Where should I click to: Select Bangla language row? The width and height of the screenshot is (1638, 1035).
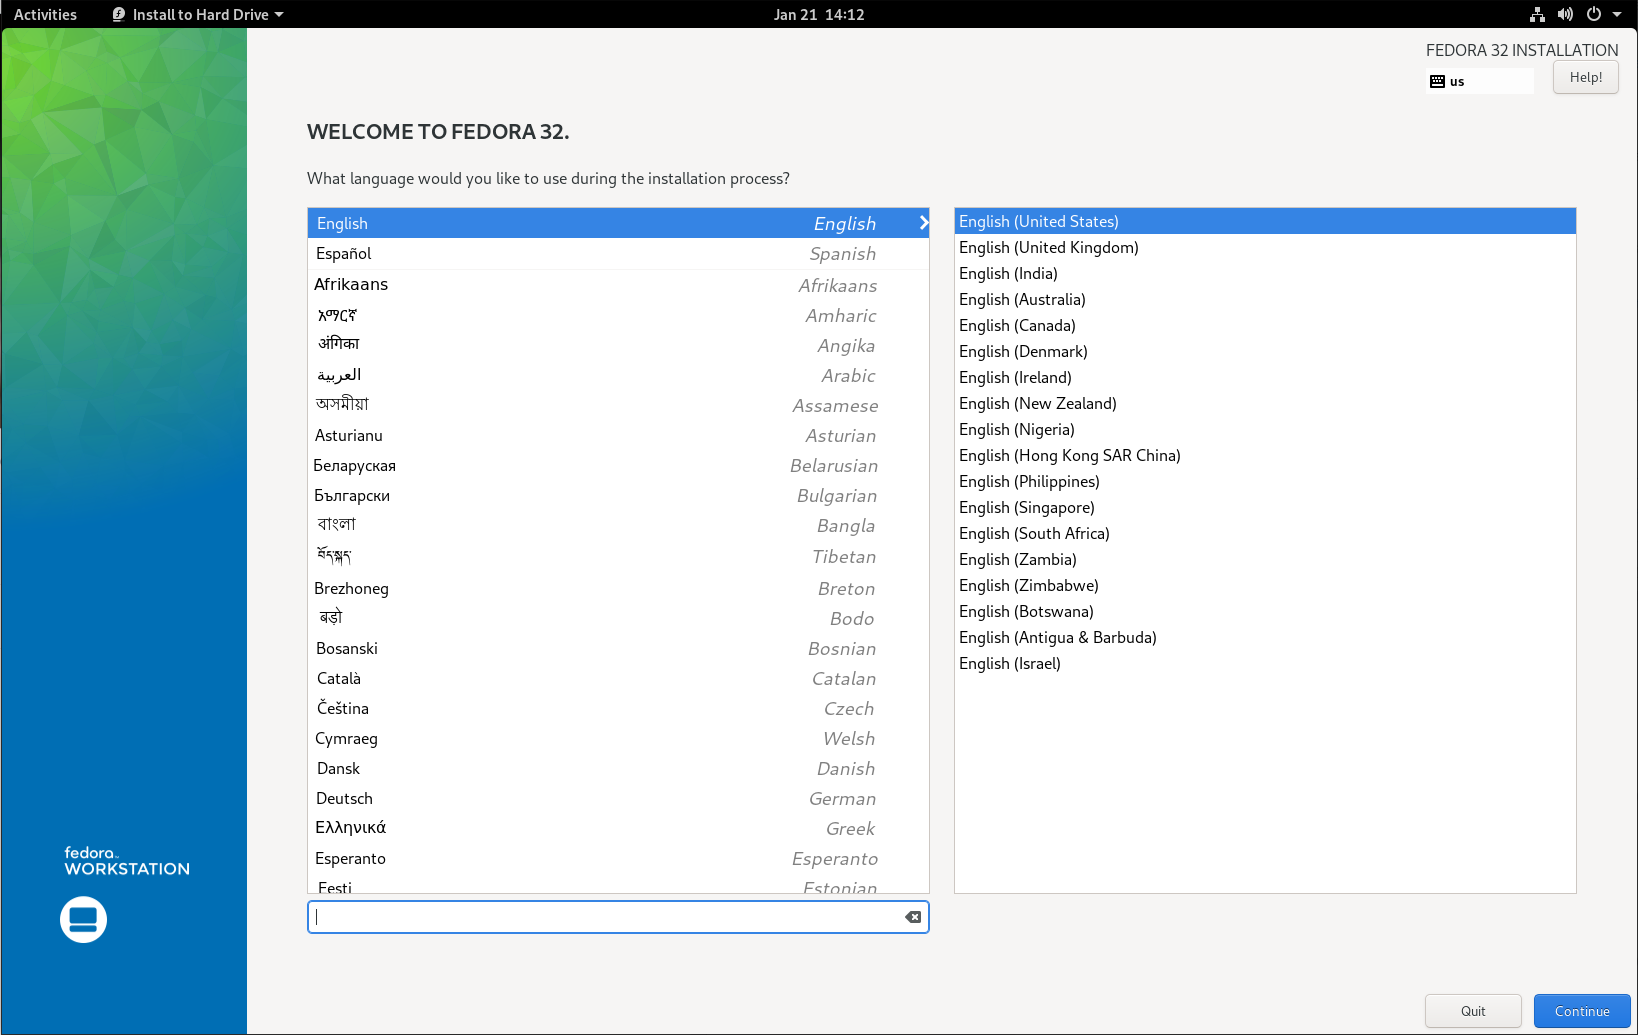click(x=618, y=525)
